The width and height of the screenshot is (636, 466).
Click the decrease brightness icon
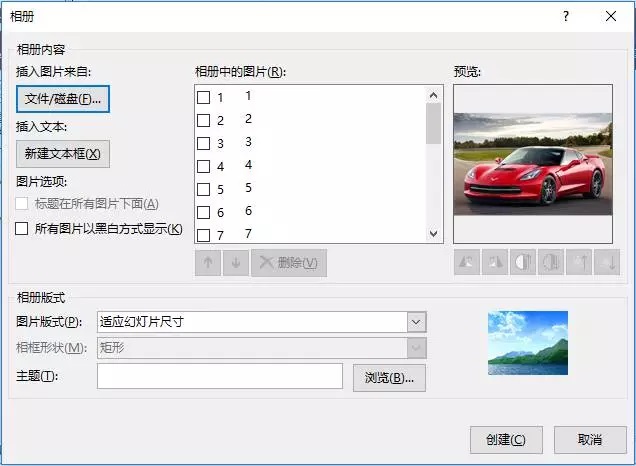(607, 262)
